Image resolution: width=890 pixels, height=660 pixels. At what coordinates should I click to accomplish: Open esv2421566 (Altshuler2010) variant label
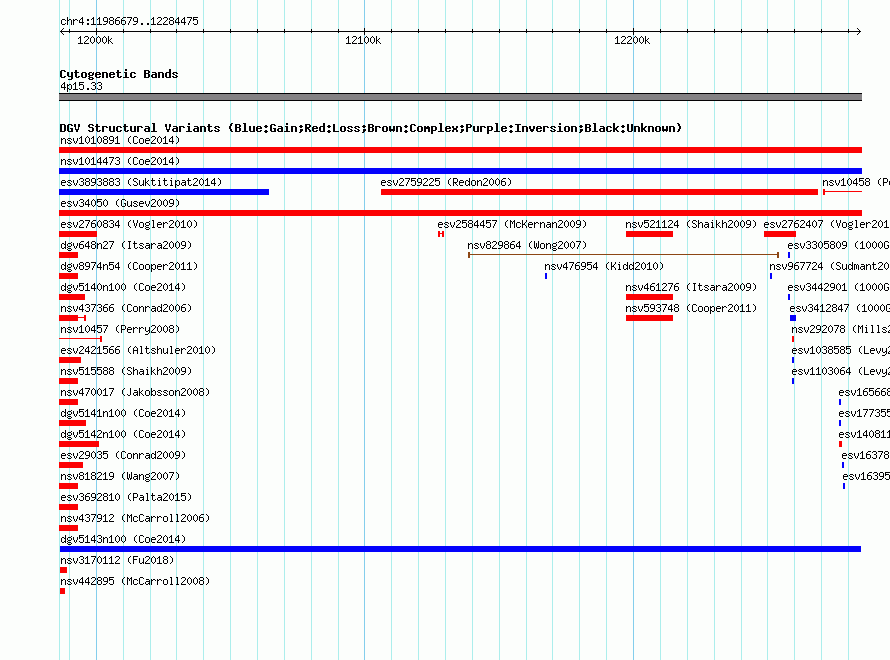click(x=138, y=350)
